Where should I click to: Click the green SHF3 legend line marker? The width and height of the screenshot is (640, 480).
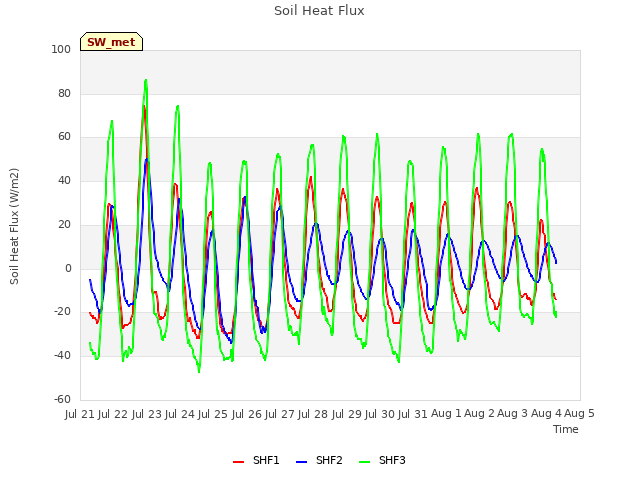pyautogui.click(x=364, y=462)
